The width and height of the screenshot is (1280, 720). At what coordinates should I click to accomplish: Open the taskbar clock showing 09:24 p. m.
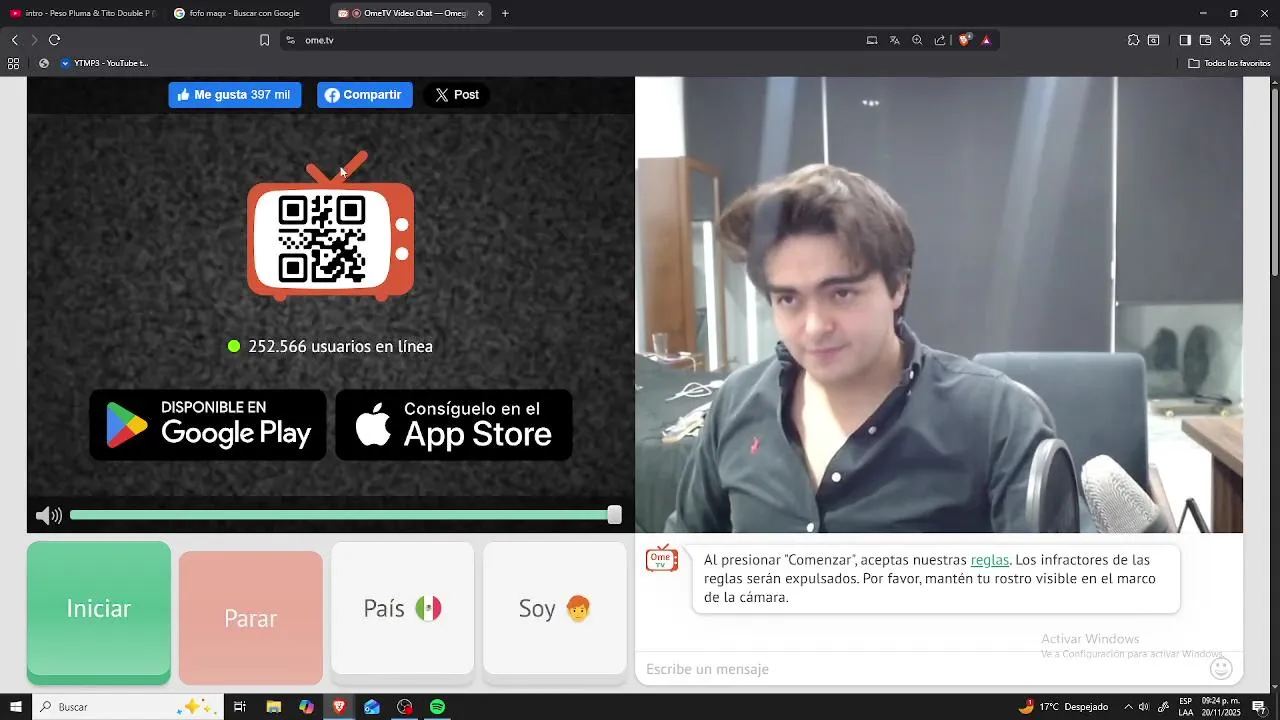[1221, 707]
